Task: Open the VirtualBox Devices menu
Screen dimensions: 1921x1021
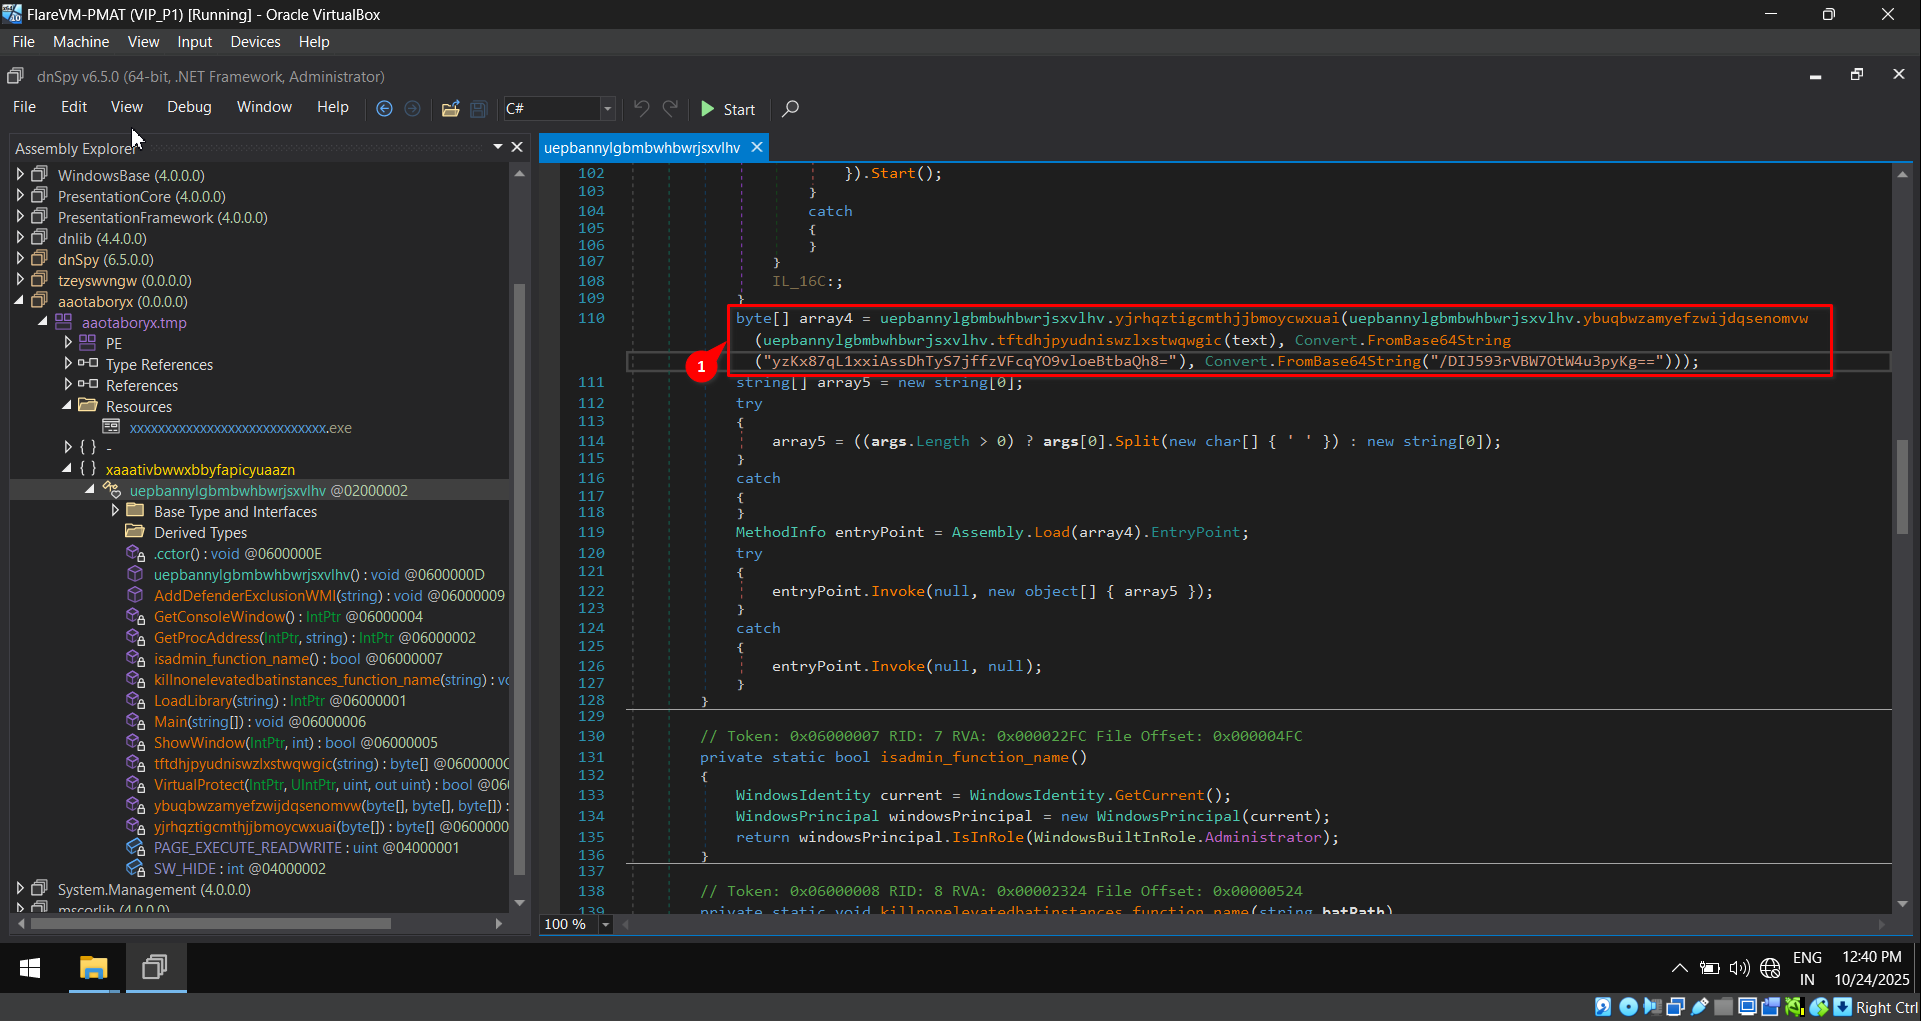Action: [255, 41]
